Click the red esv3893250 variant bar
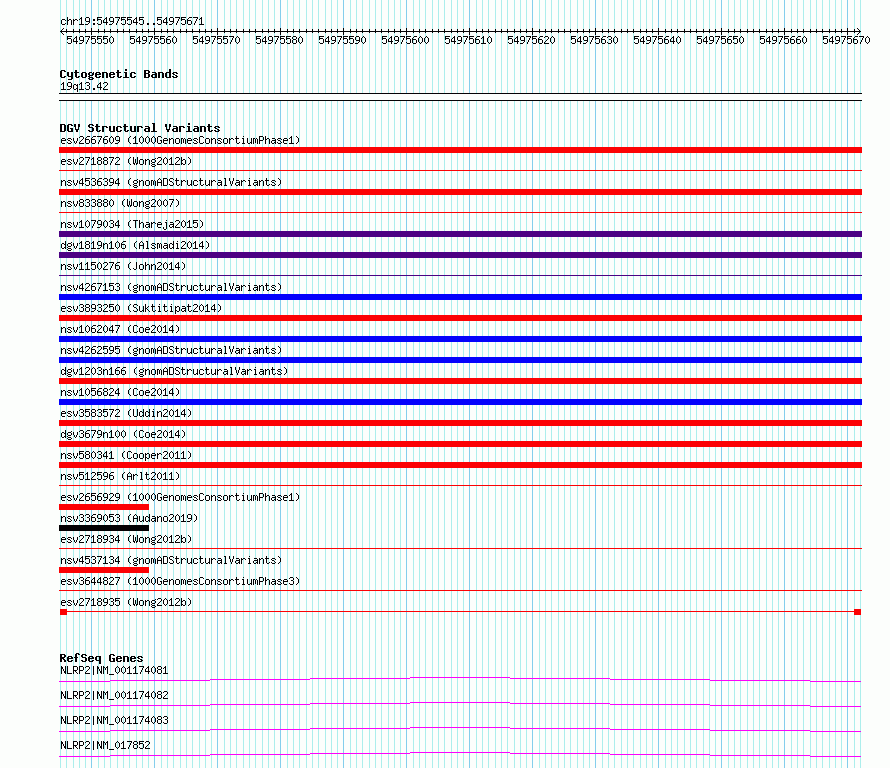Viewport: 890px width, 768px height. pyautogui.click(x=460, y=318)
